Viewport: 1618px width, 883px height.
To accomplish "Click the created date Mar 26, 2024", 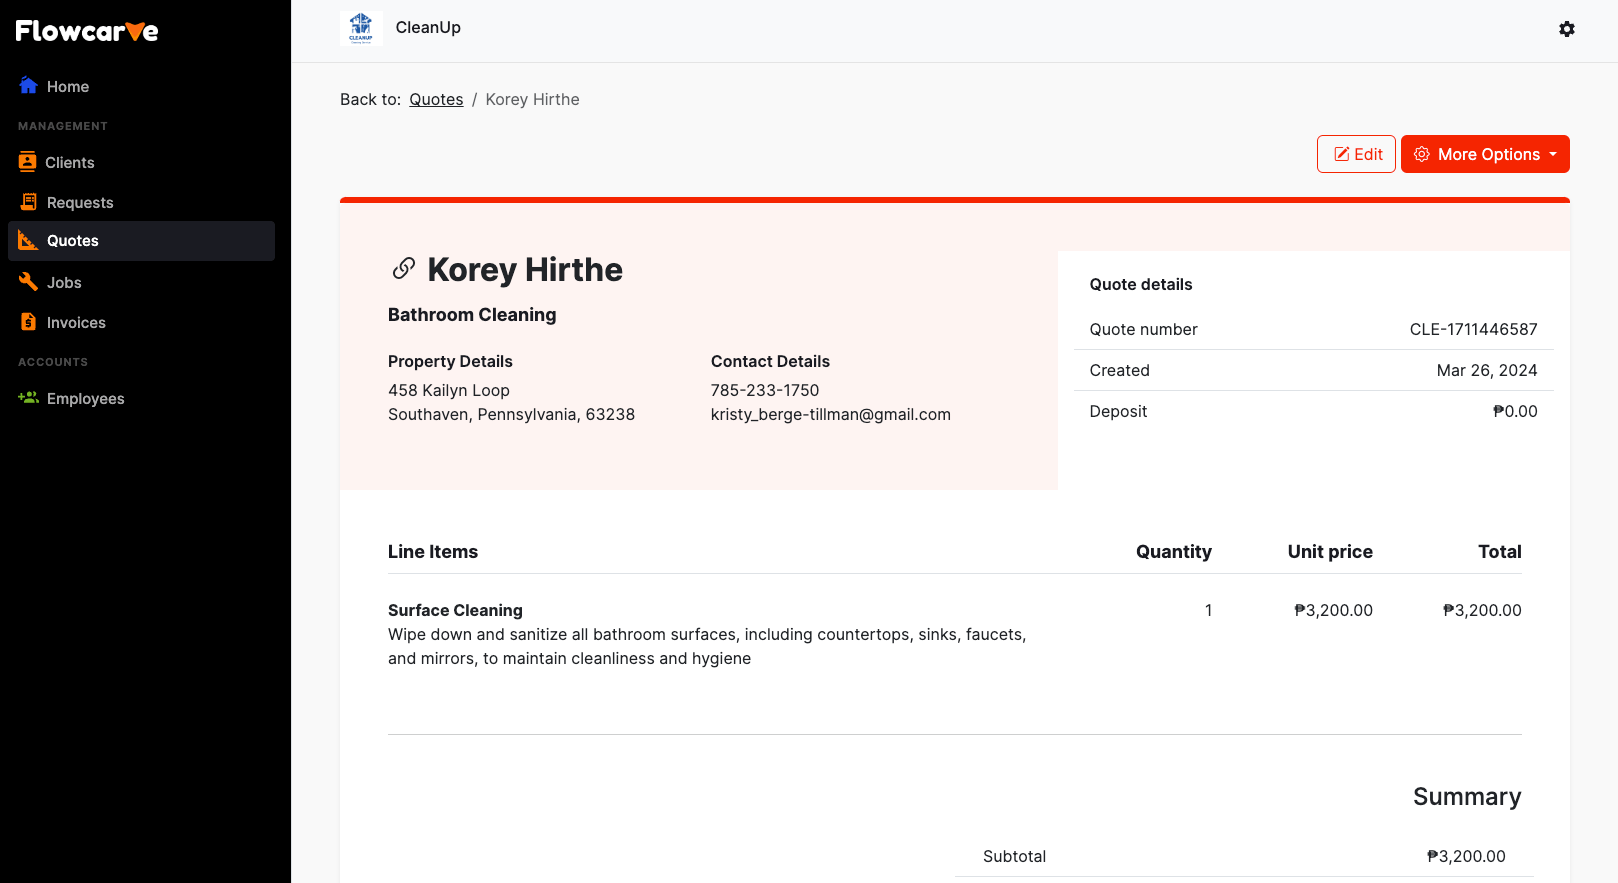I will point(1487,370).
